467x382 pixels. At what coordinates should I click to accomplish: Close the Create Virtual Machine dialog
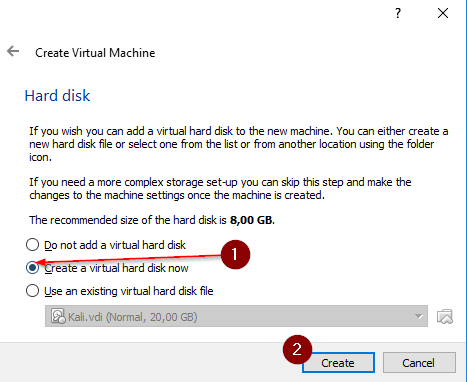pos(443,13)
